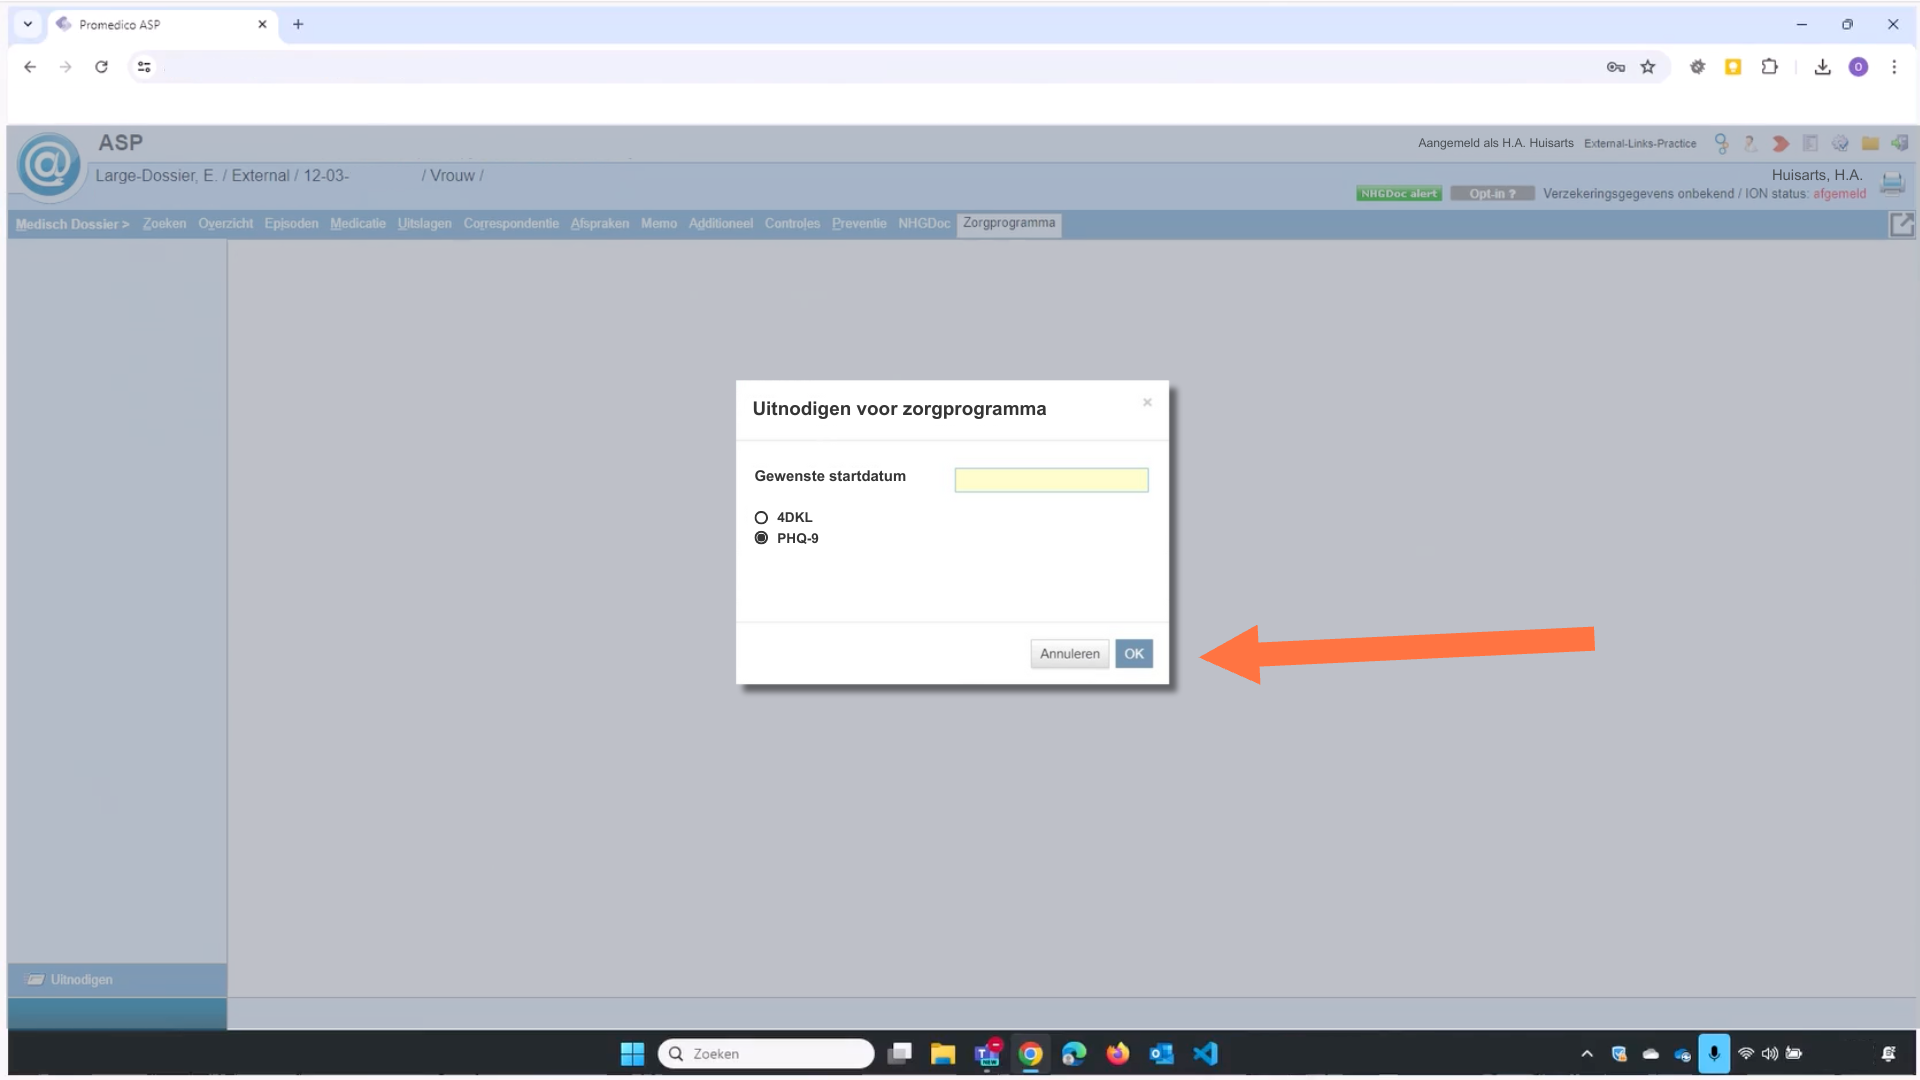Click the OK button in the dialog
This screenshot has width=1920, height=1080.
(1133, 654)
